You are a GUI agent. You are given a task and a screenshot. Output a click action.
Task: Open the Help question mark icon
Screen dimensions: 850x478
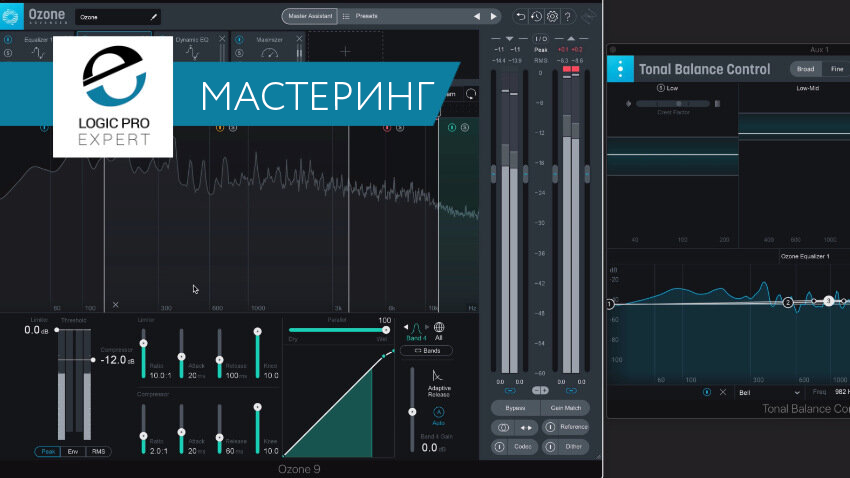tap(568, 16)
